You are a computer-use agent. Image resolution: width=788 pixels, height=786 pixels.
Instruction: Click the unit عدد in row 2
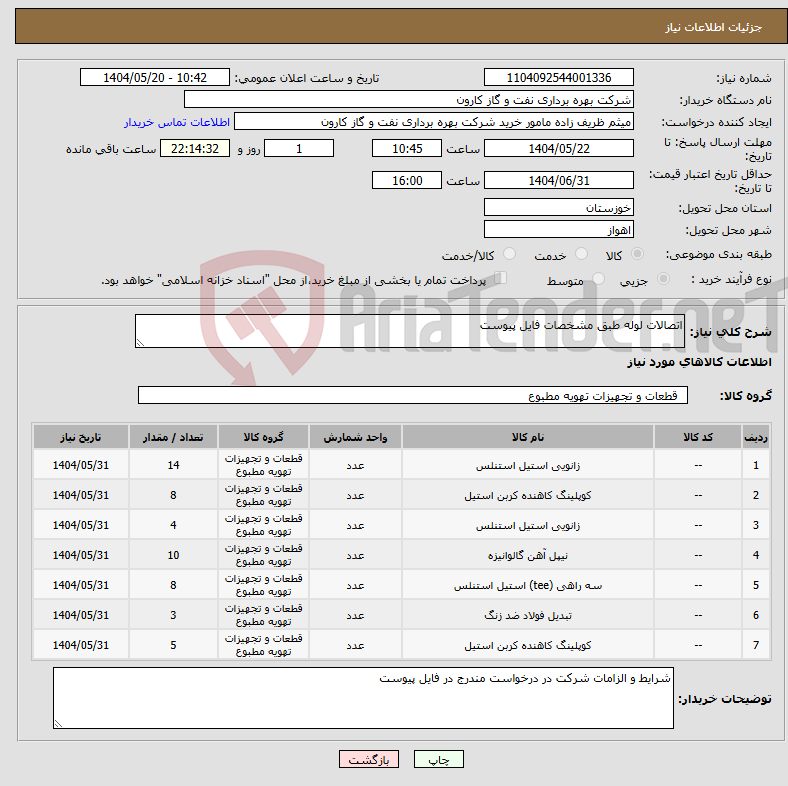355,496
